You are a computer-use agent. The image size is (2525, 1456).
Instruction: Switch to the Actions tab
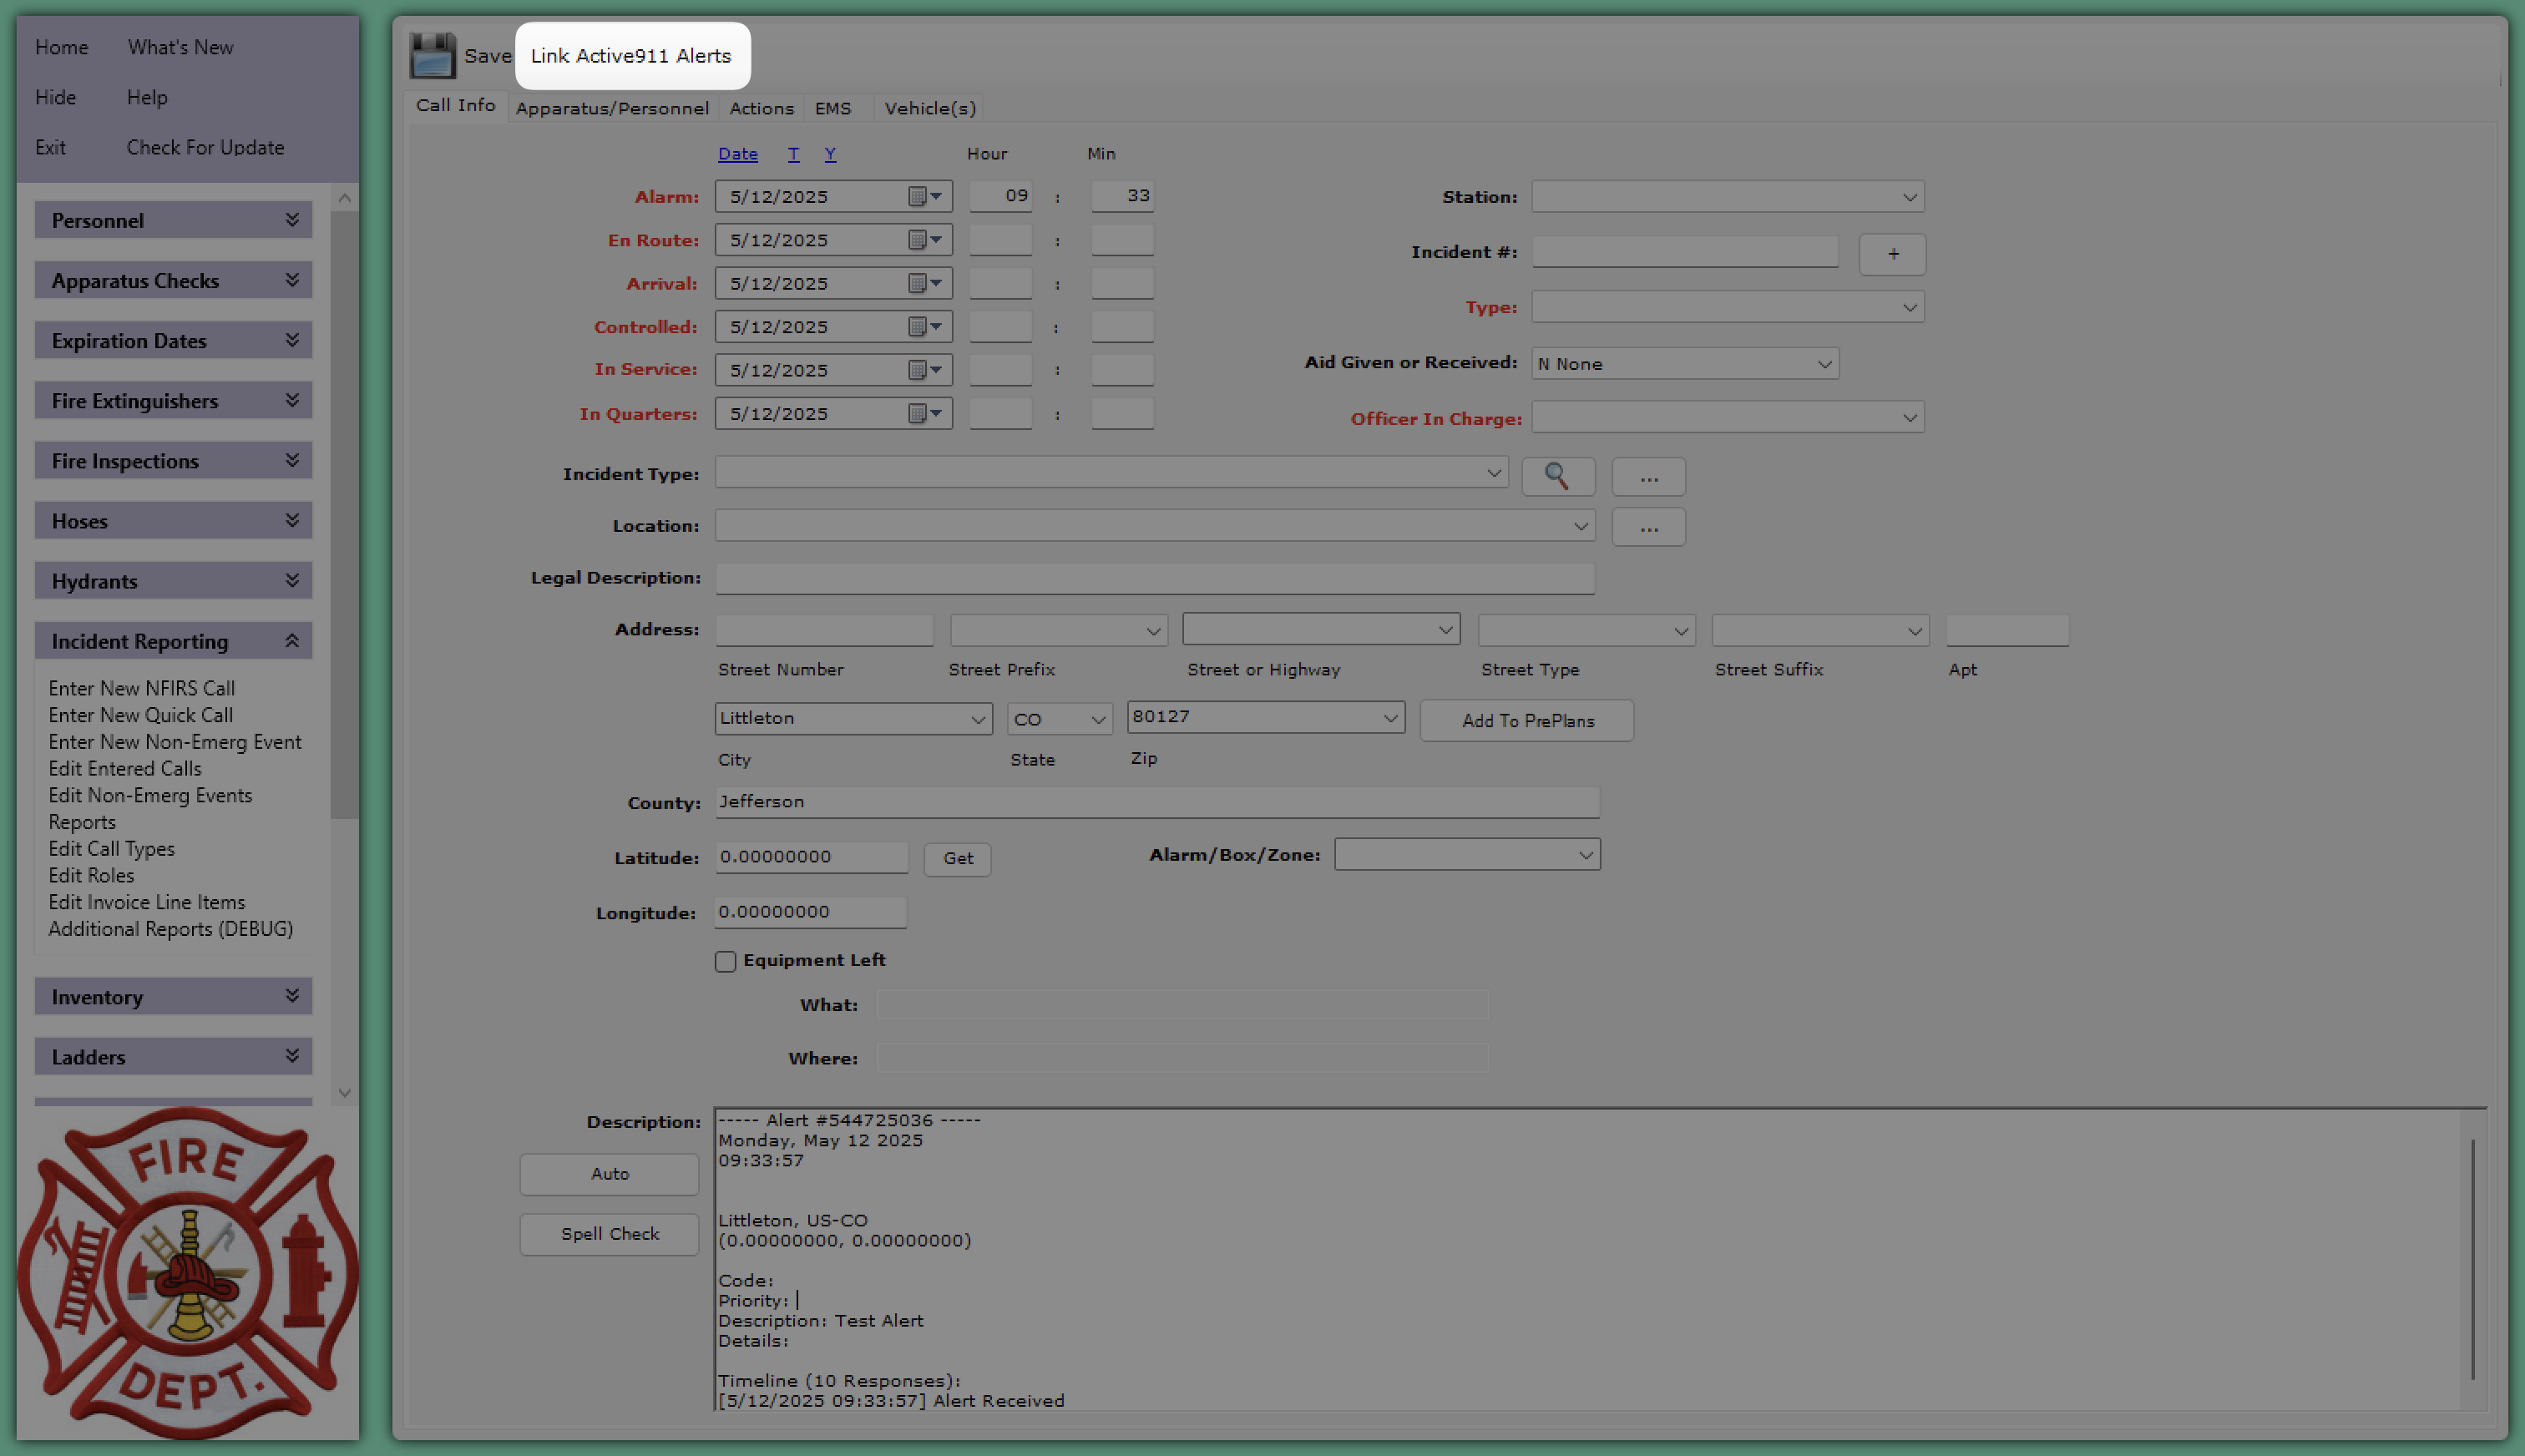pos(761,108)
